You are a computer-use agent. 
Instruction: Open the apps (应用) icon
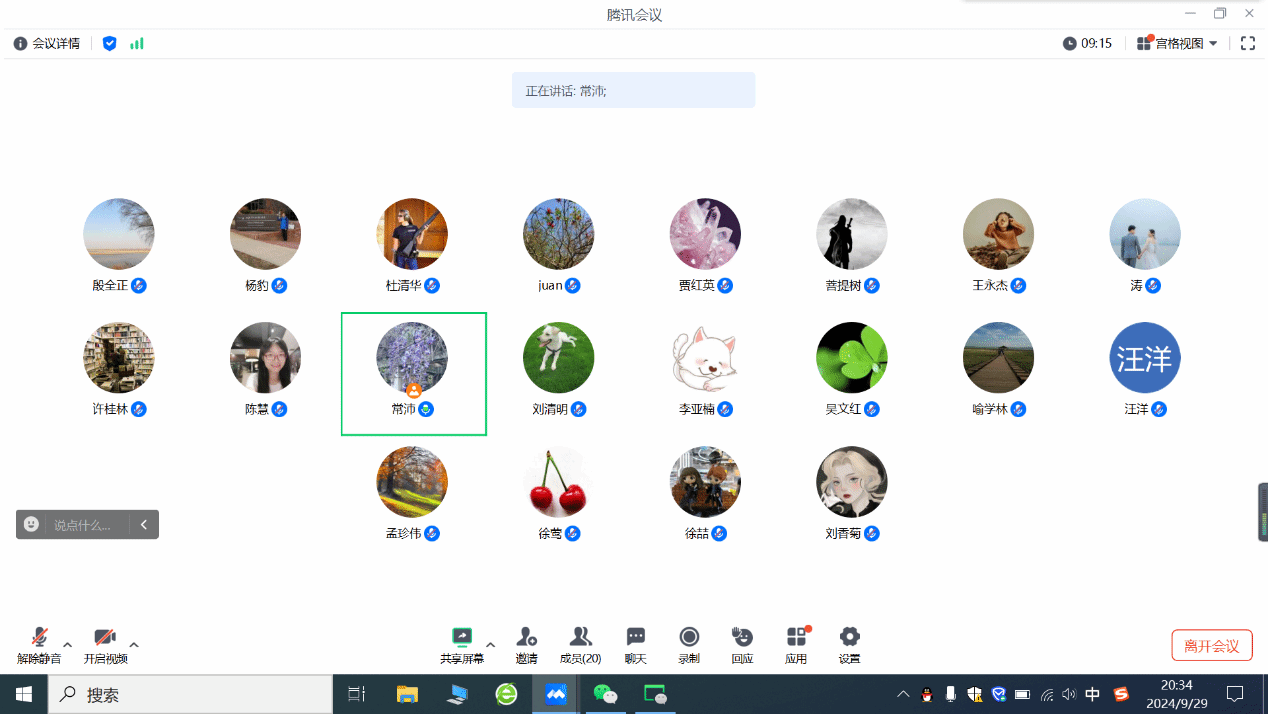tap(796, 638)
